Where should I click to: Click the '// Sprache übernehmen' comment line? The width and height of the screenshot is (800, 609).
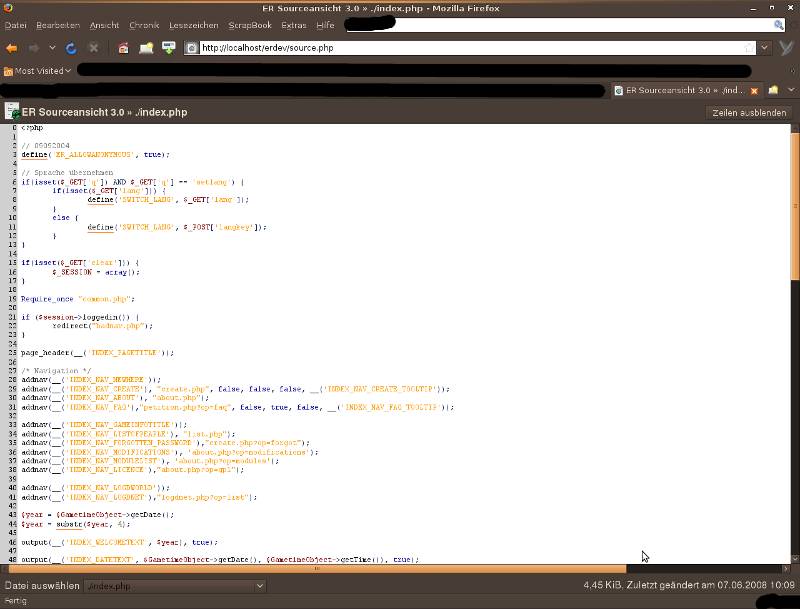point(67,172)
